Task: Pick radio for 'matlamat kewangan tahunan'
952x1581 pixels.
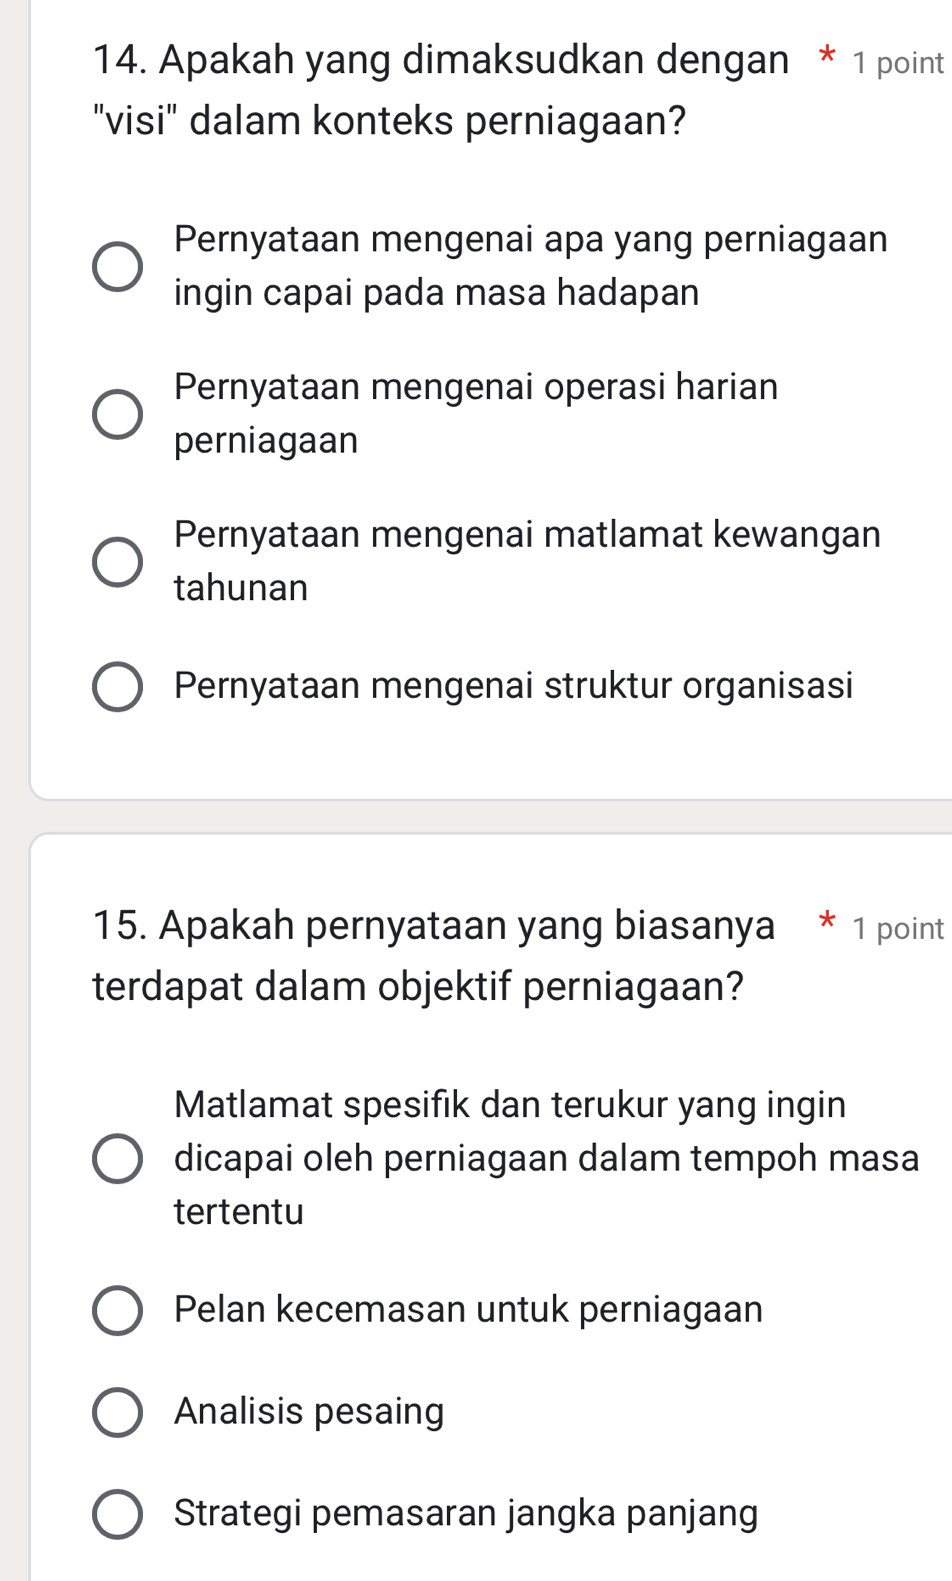Action: pyautogui.click(x=118, y=561)
